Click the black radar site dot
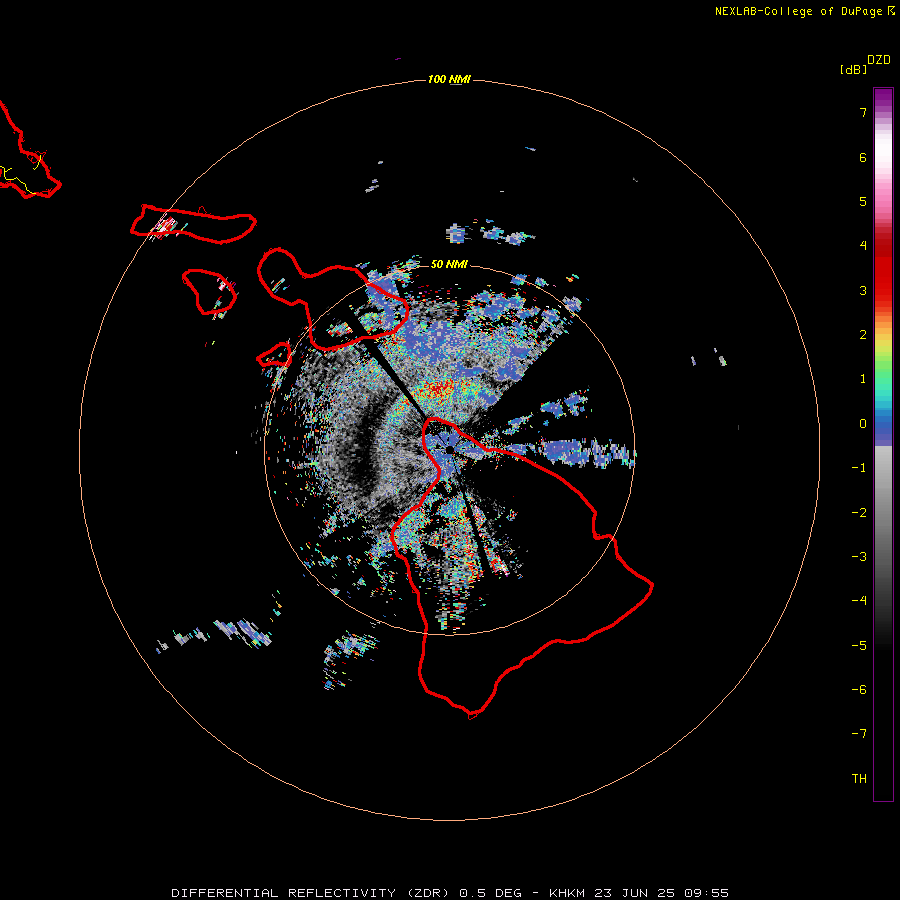This screenshot has width=900, height=900. click(449, 450)
